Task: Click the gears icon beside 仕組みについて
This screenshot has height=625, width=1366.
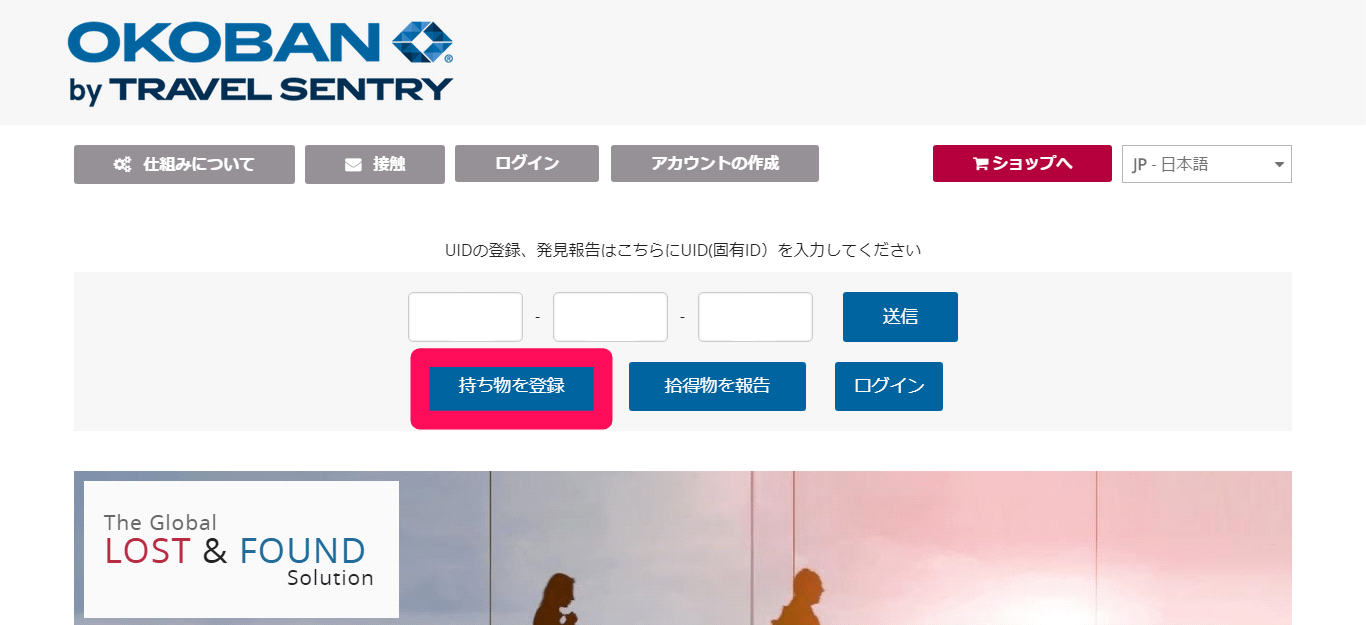Action: [x=122, y=164]
